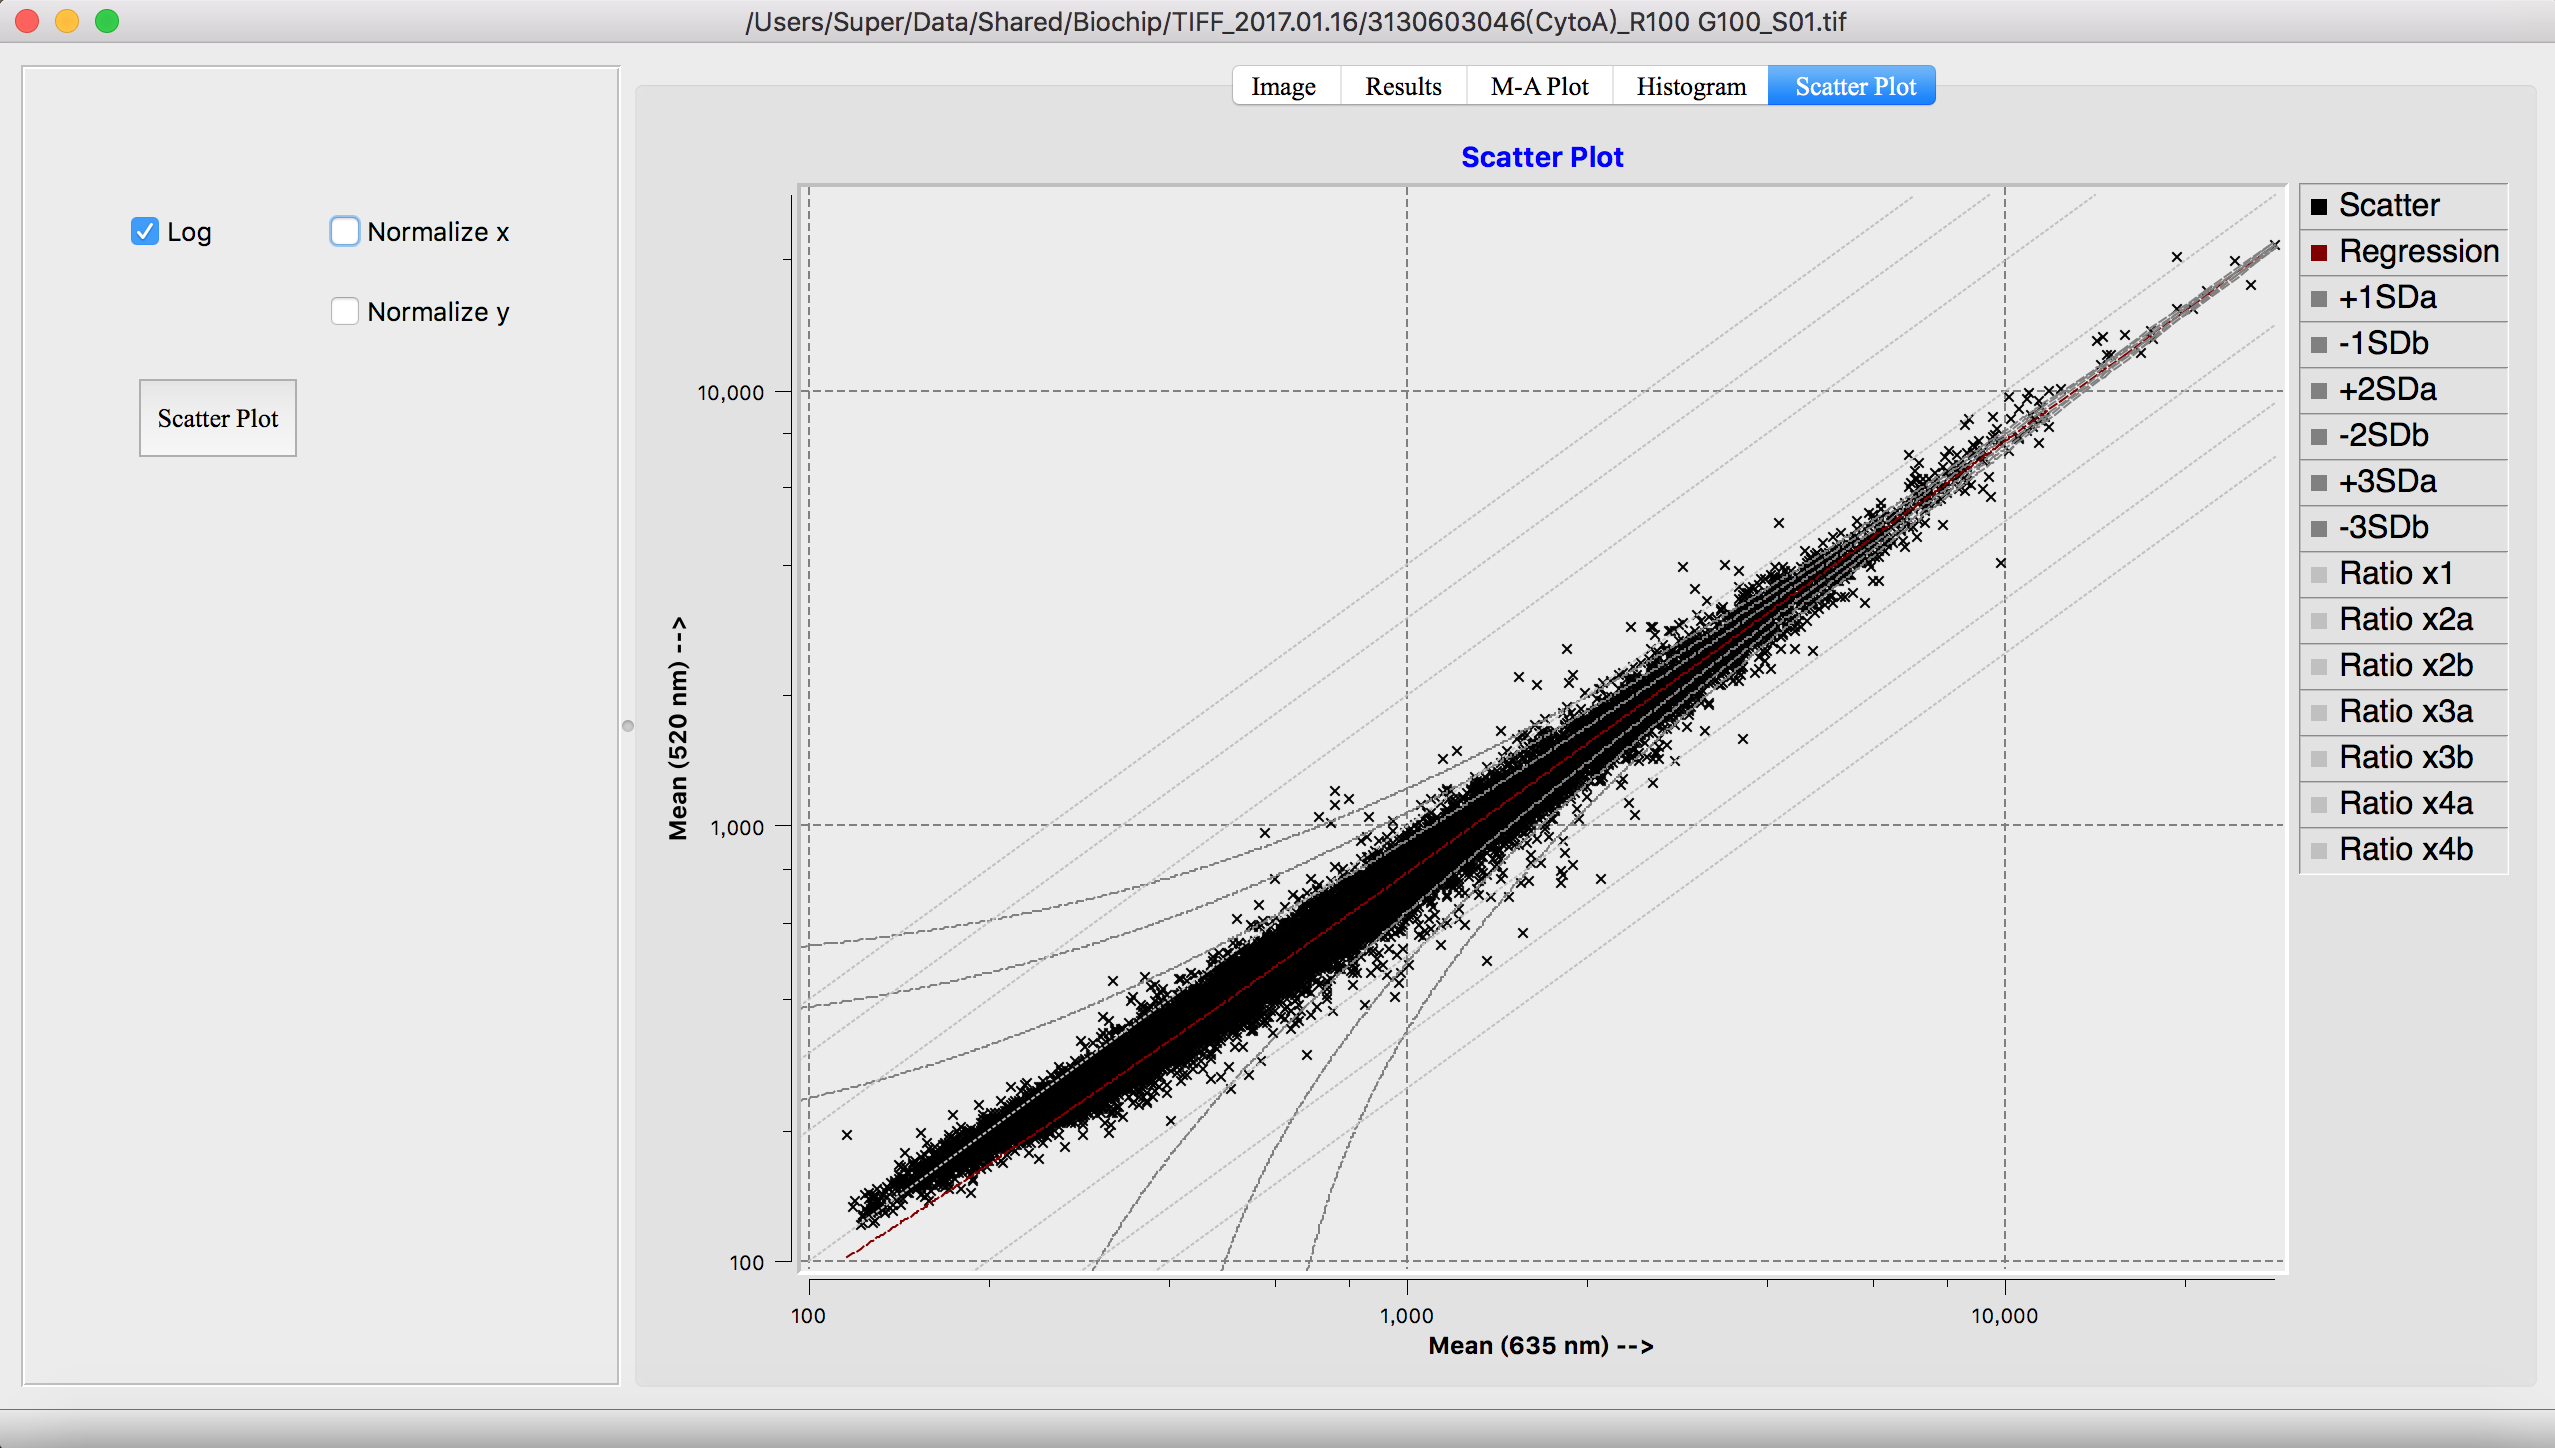Open the Histogram tab

click(x=1690, y=87)
